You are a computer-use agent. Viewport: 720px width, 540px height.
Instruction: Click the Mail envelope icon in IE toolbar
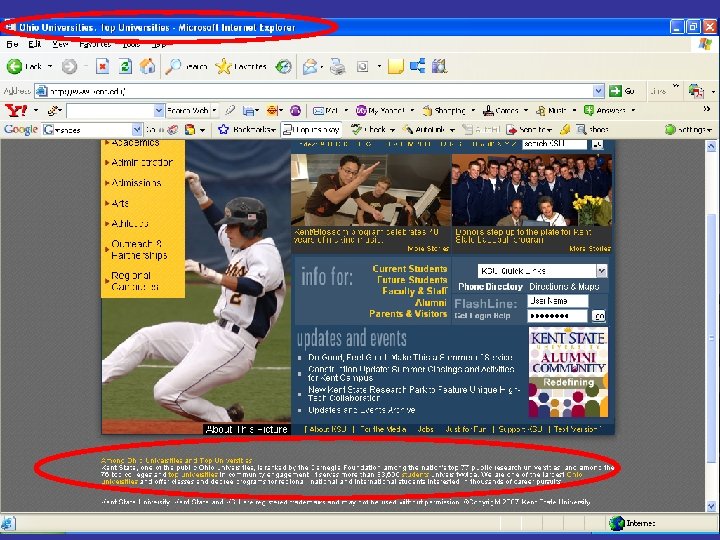pos(310,67)
